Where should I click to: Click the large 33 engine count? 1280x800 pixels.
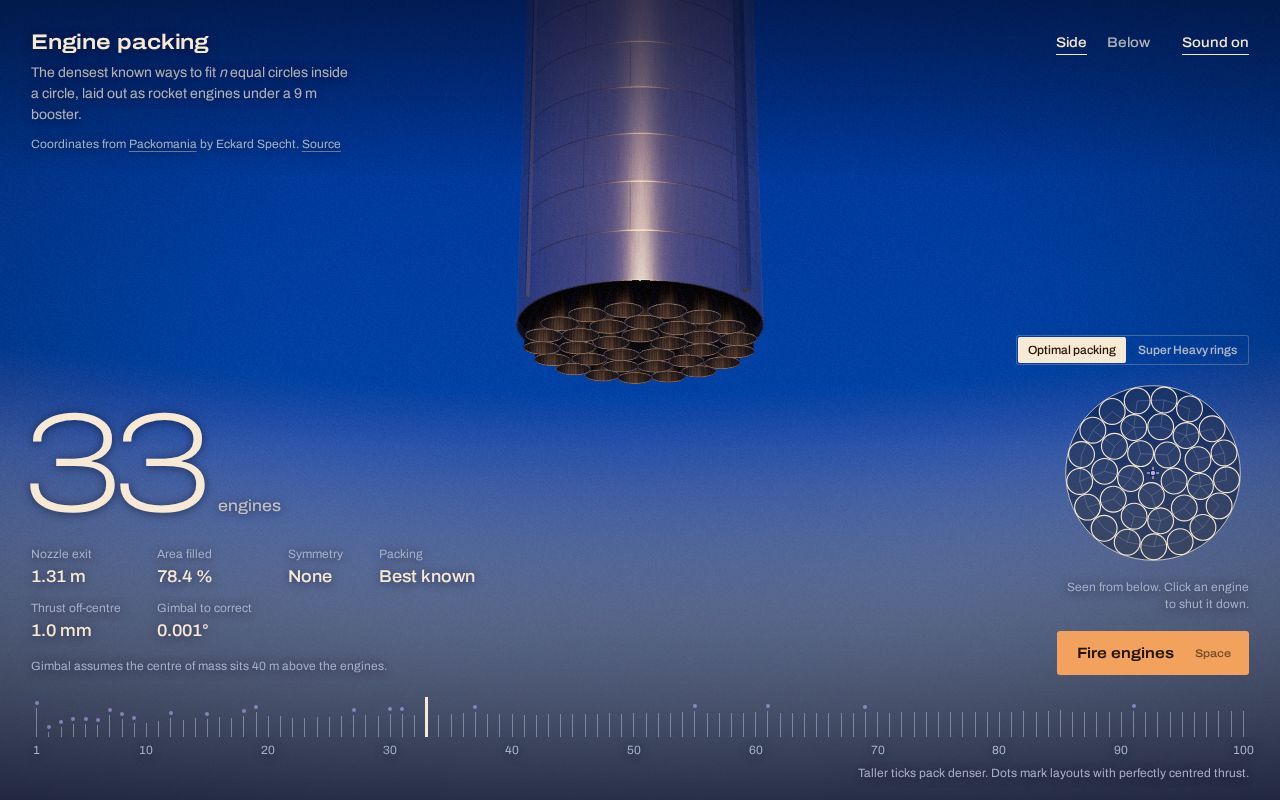(x=118, y=464)
